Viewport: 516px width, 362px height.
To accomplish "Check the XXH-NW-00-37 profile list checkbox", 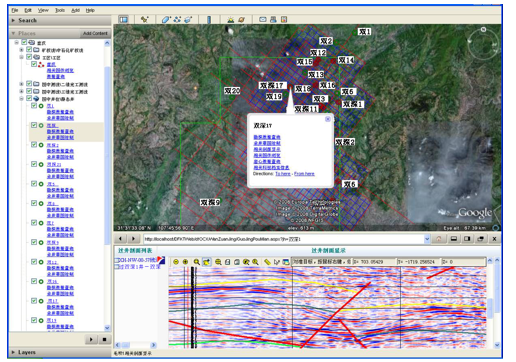I will (x=117, y=260).
